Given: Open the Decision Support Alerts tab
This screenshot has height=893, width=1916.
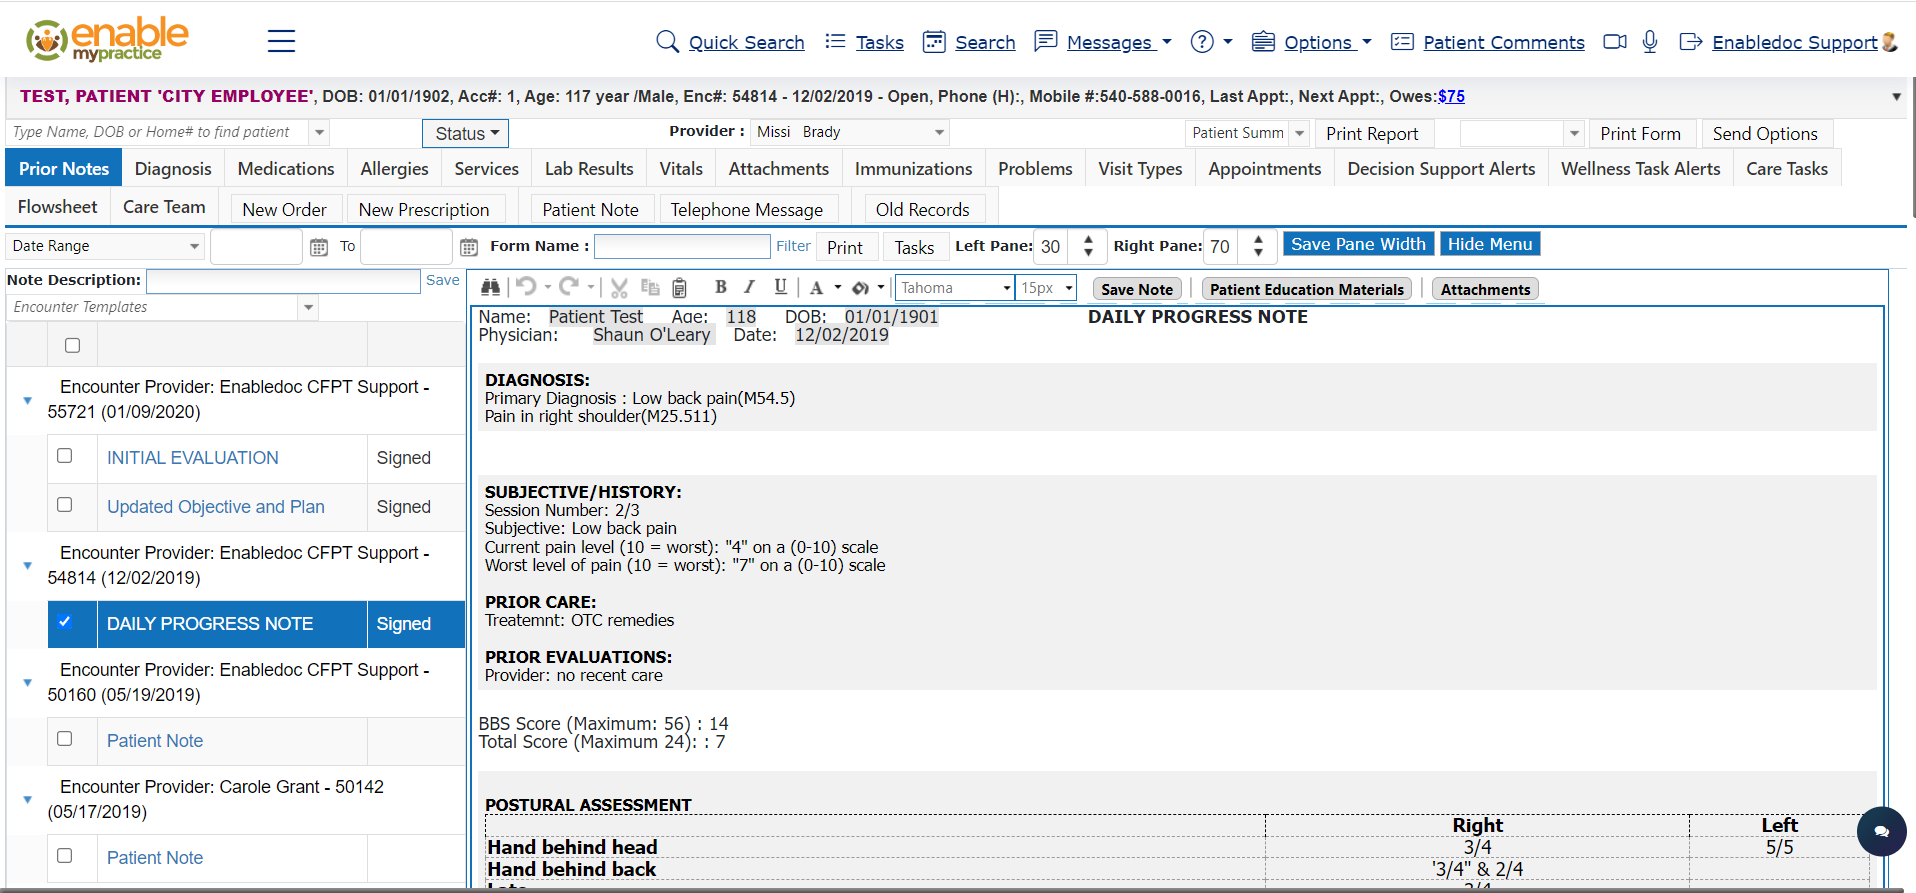Looking at the screenshot, I should point(1441,169).
